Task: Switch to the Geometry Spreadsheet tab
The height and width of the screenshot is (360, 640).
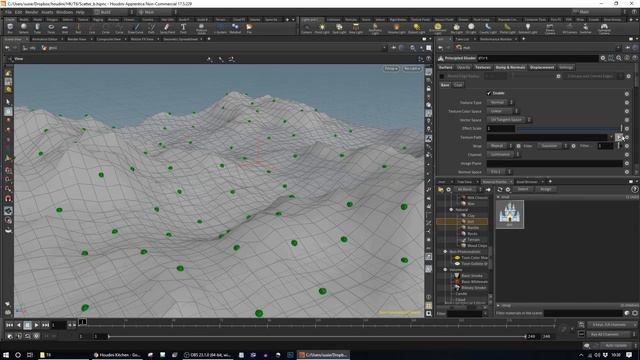Action: (x=180, y=39)
